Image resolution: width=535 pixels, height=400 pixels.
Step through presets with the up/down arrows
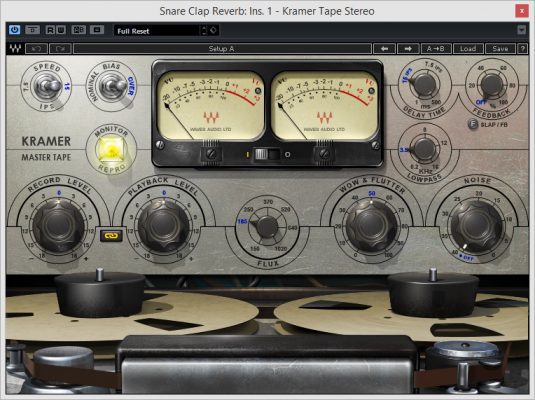pos(204,31)
